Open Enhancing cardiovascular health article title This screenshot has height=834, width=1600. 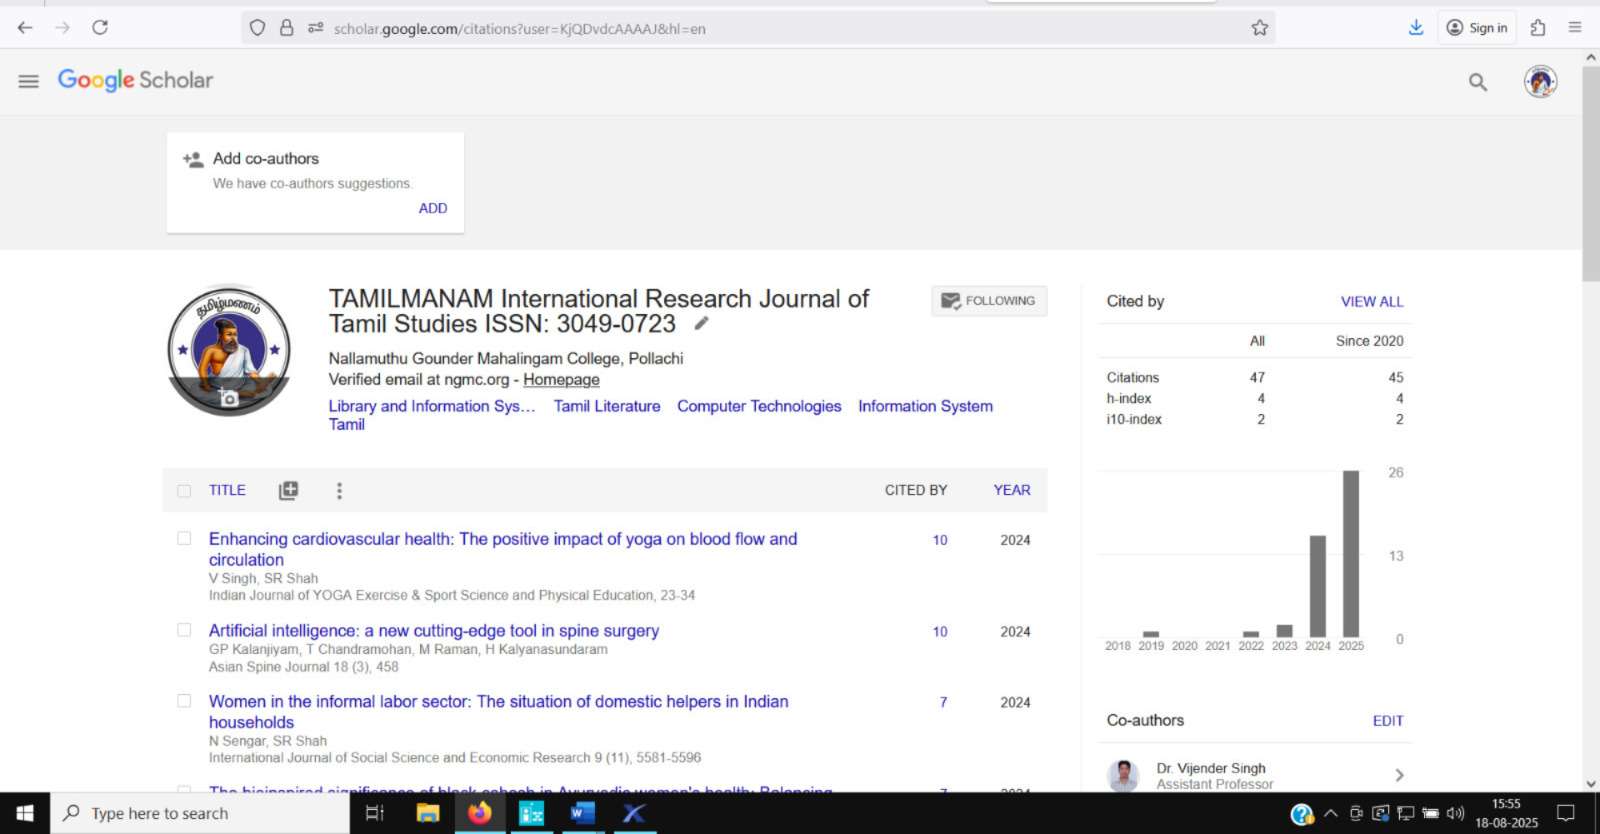pos(503,549)
